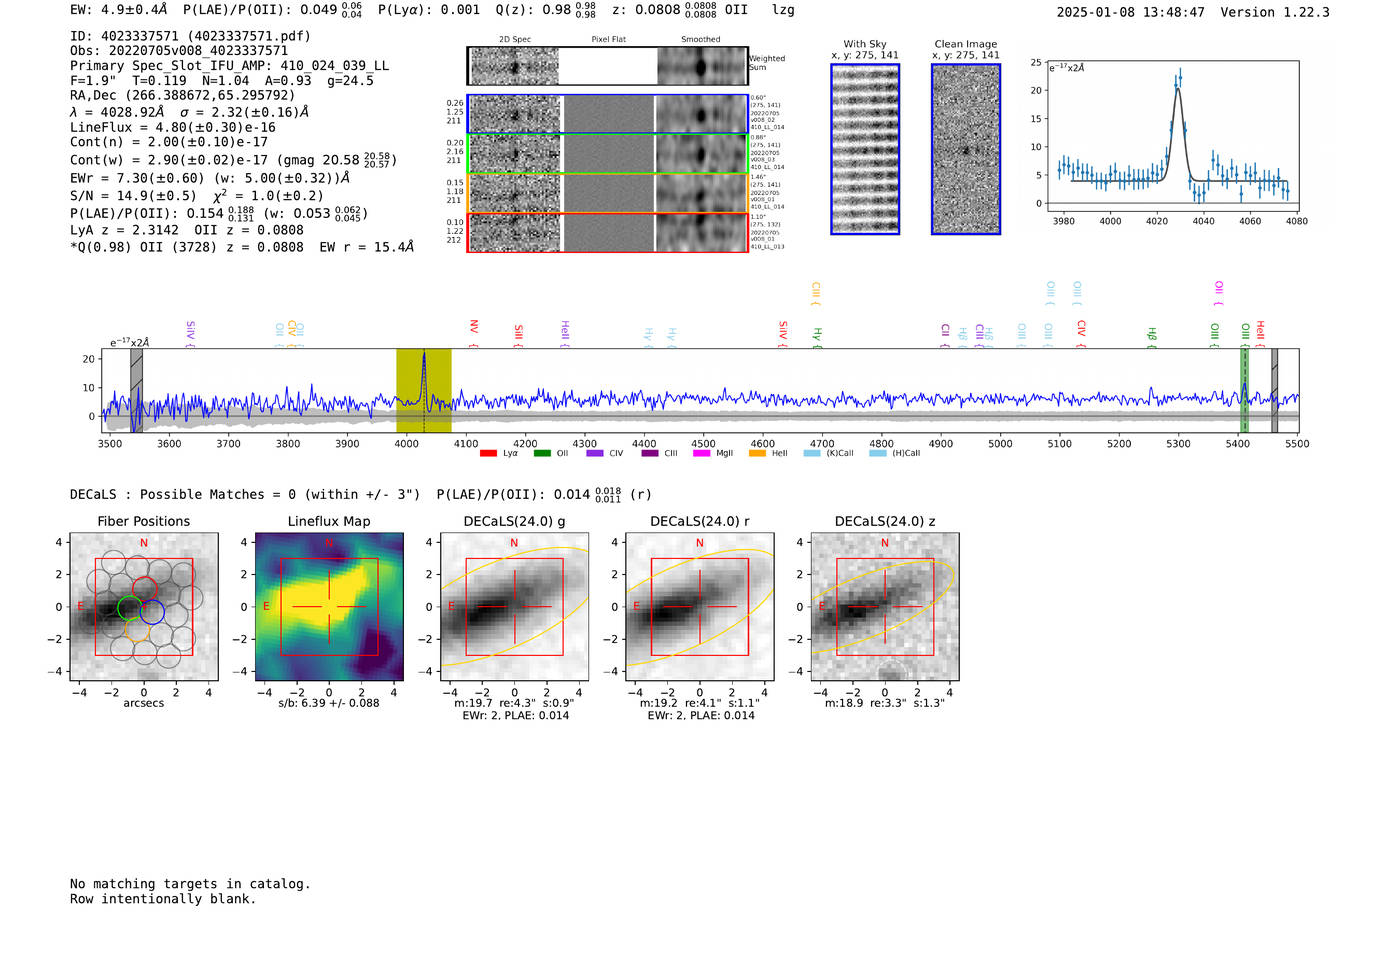
Task: Click the red CIV marker near 5140
Action: point(1081,334)
